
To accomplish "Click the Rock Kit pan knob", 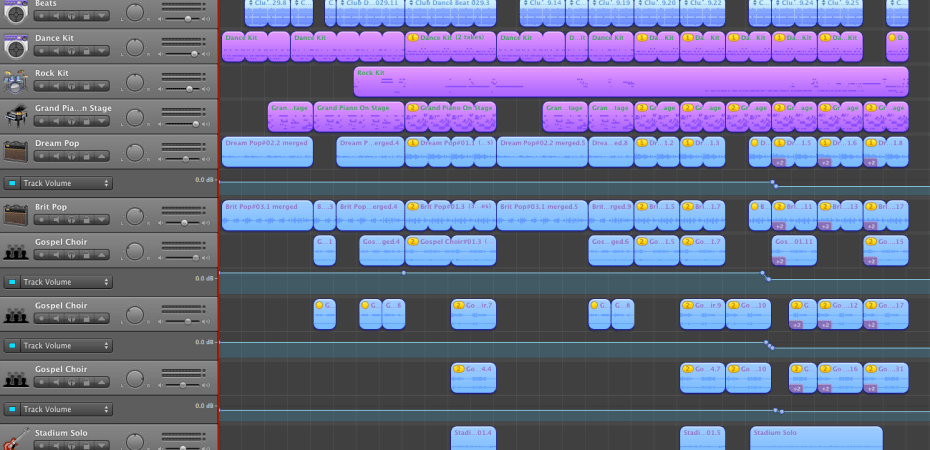I will (x=136, y=81).
